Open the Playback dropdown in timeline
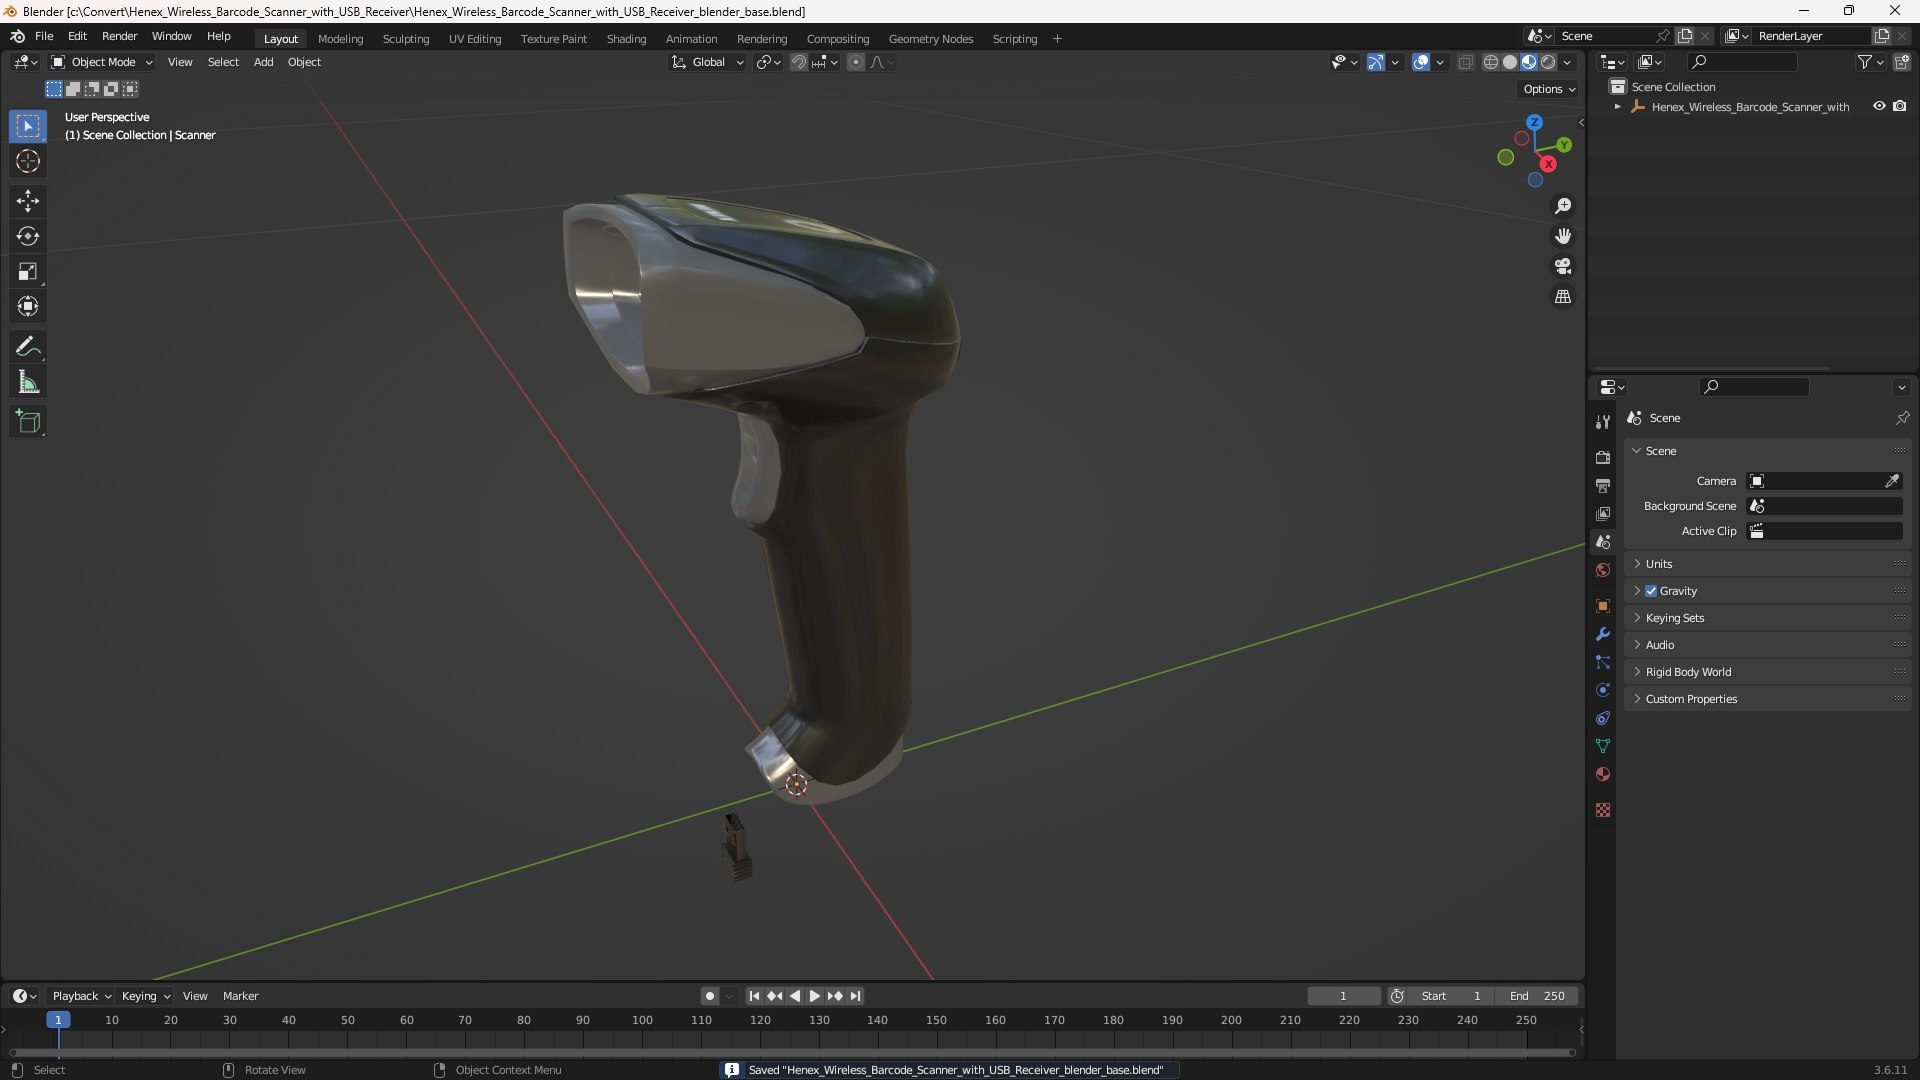Image resolution: width=1920 pixels, height=1080 pixels. coord(81,996)
